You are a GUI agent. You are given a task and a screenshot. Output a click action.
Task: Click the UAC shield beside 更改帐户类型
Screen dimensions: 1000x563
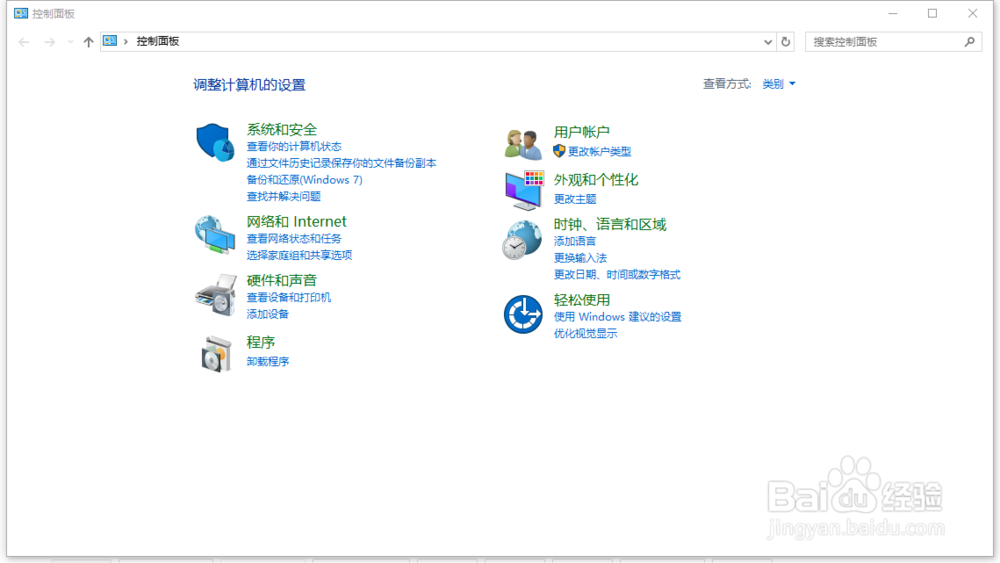point(559,151)
